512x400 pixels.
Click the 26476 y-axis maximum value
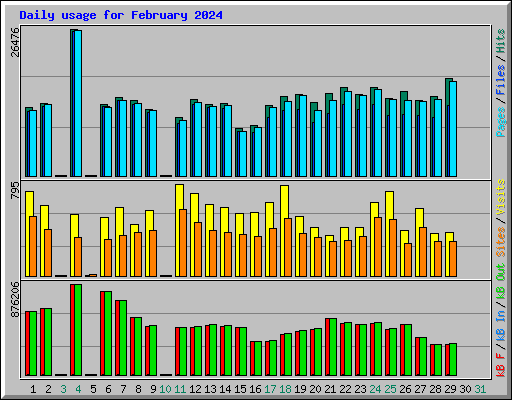point(15,42)
